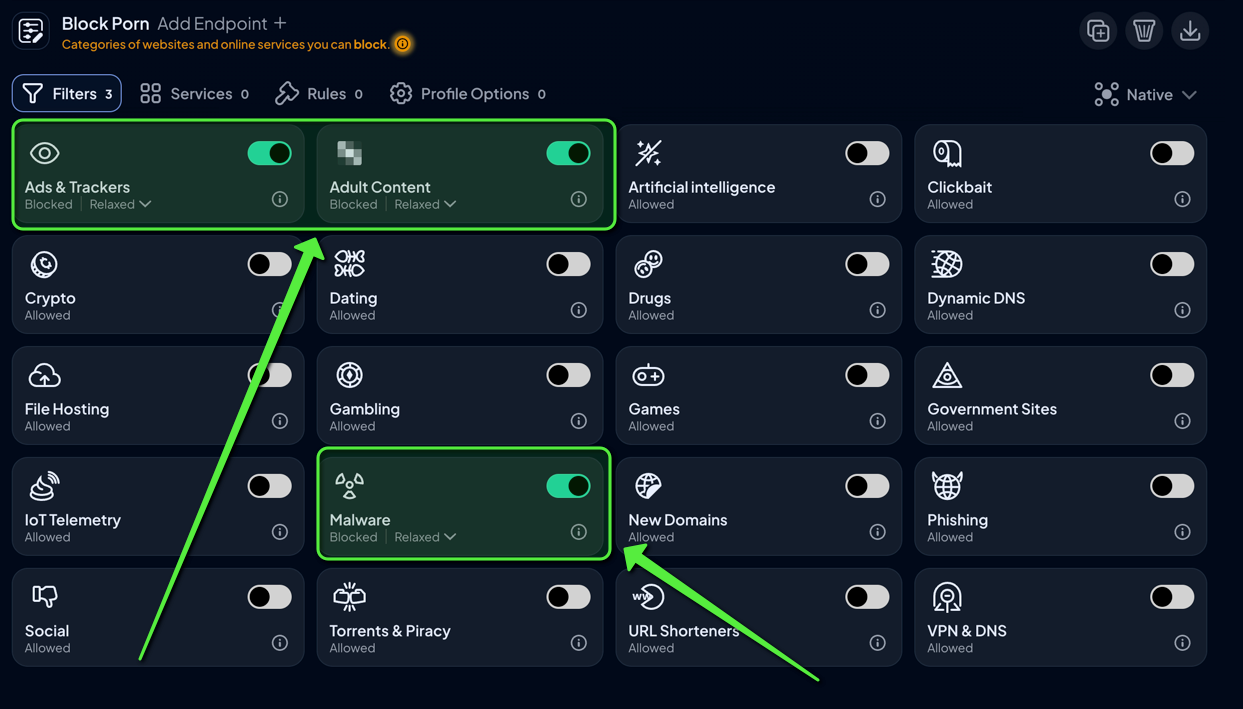This screenshot has width=1243, height=709.
Task: Click the info icon on Clickbait card
Action: tap(1182, 199)
